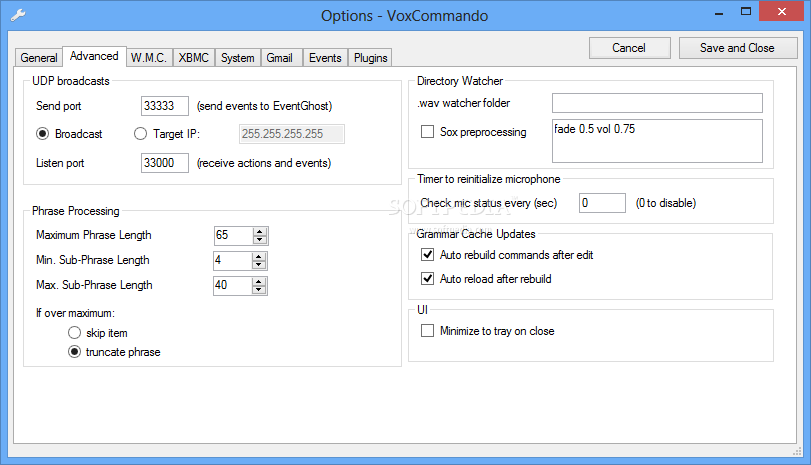Choose the truncate phrase option

point(74,352)
